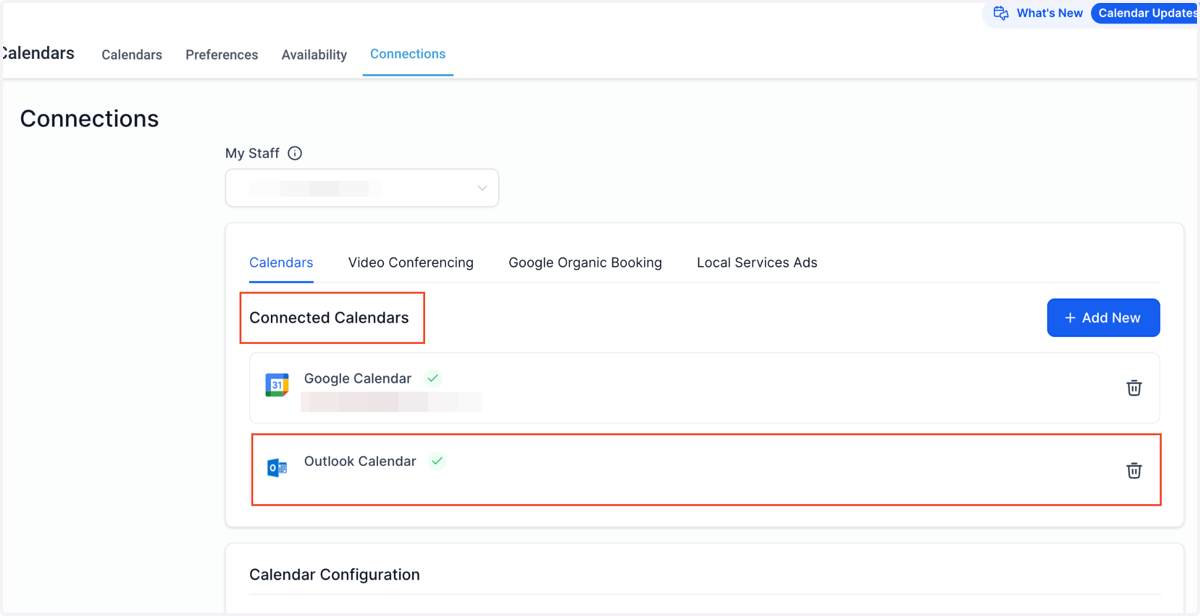1200x616 pixels.
Task: Click the Outlook Calendar label
Action: (360, 461)
